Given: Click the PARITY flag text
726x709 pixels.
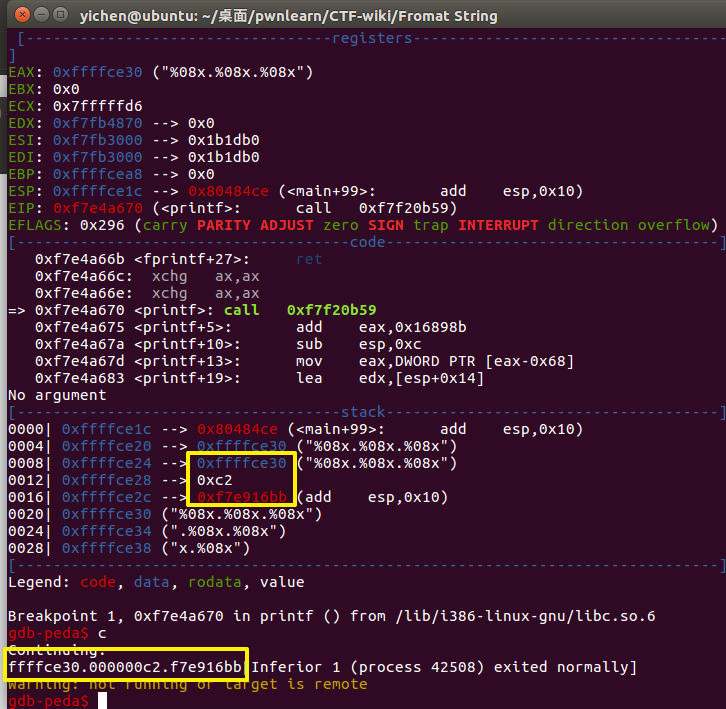Looking at the screenshot, I should tap(223, 225).
